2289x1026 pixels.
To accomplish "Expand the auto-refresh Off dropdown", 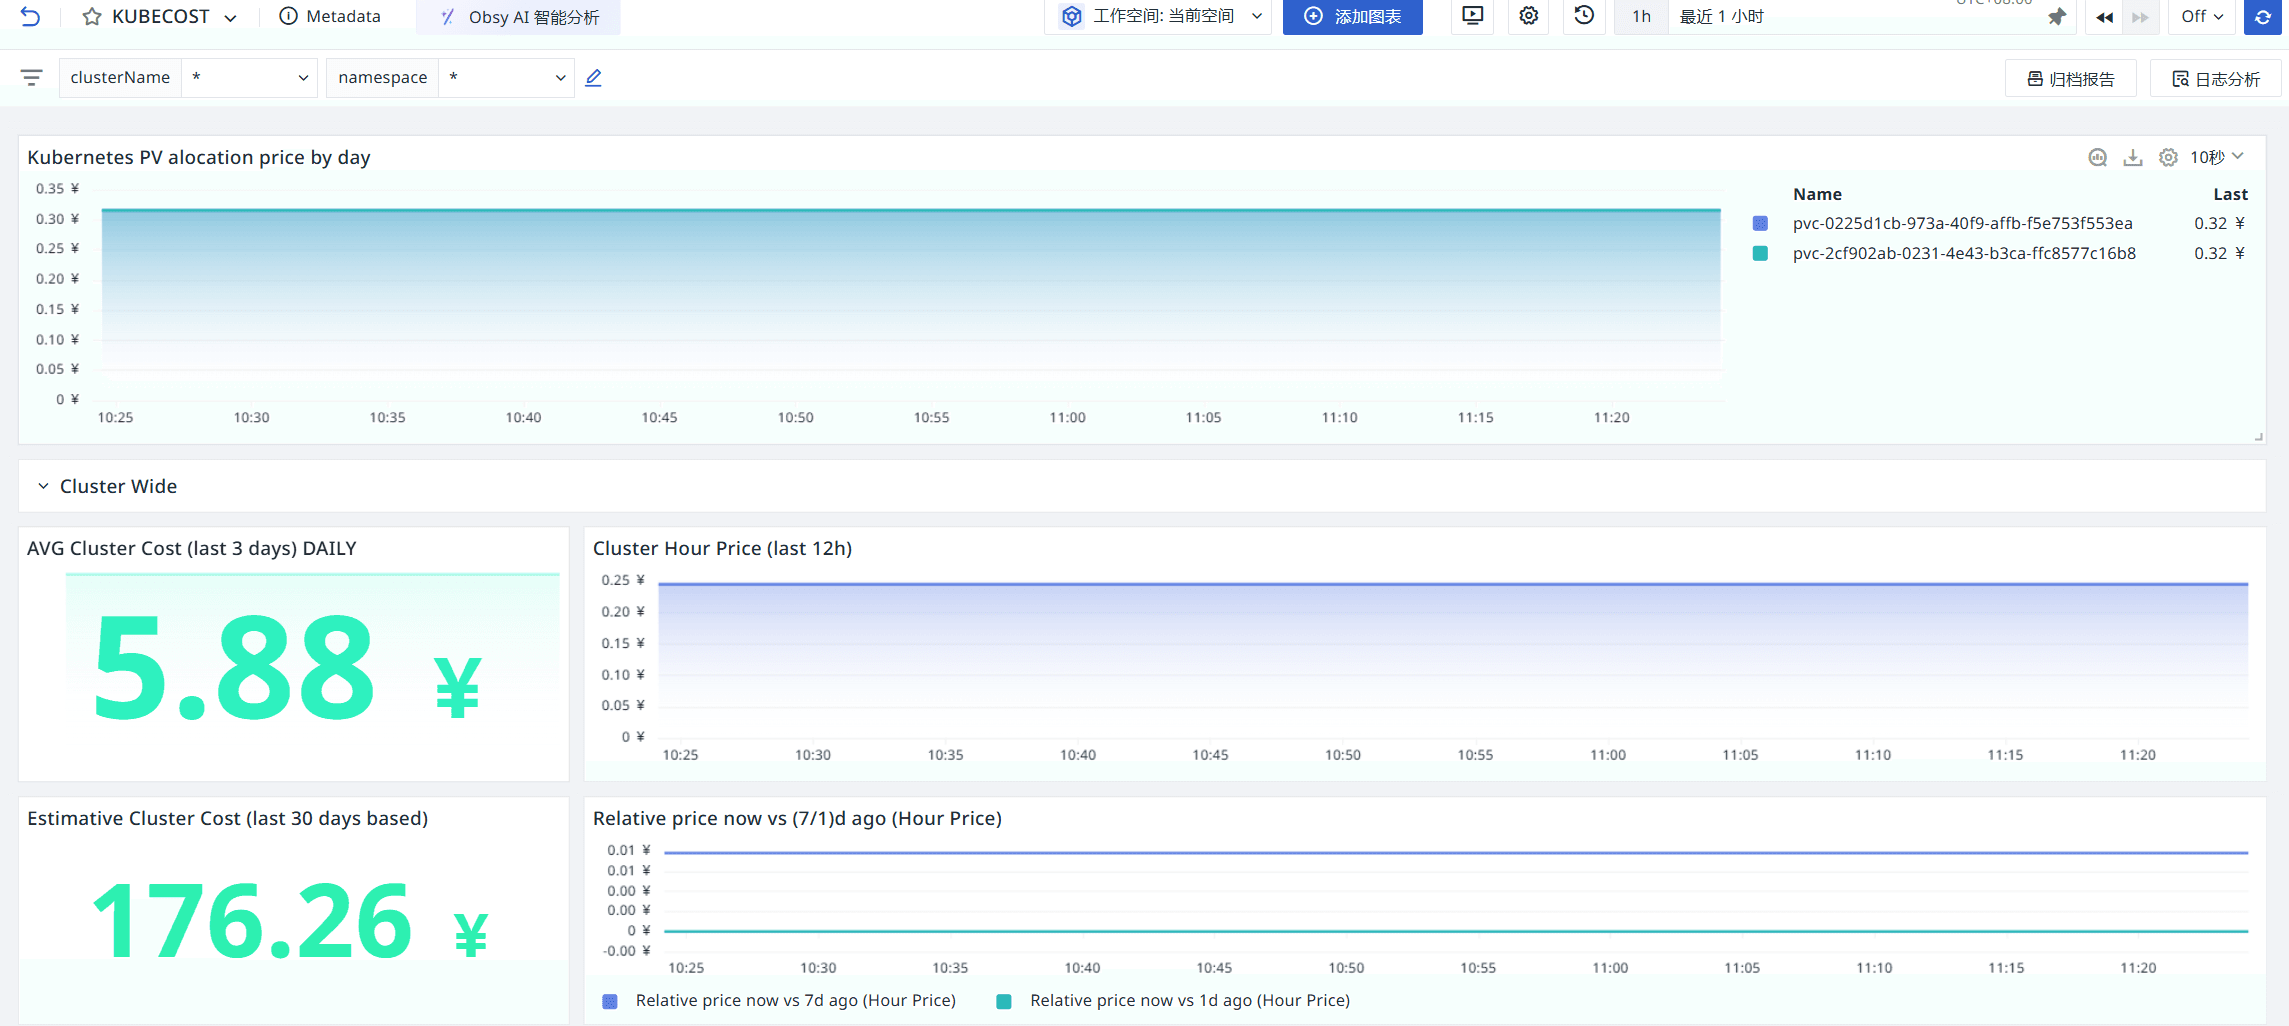I will tap(2202, 17).
